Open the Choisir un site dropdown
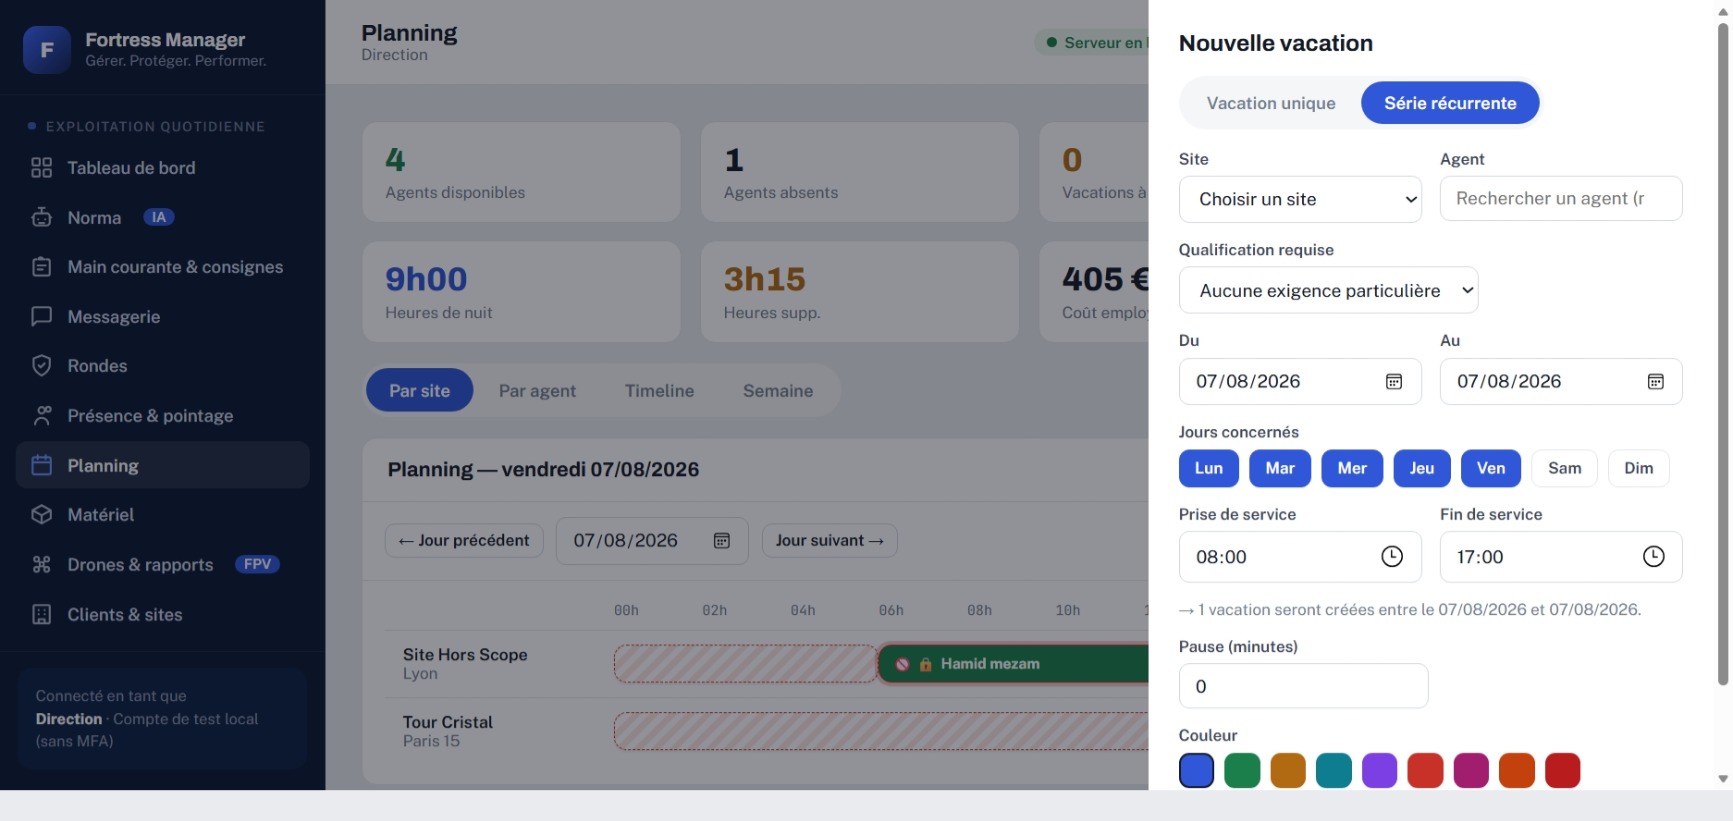Viewport: 1733px width, 821px height. point(1300,200)
